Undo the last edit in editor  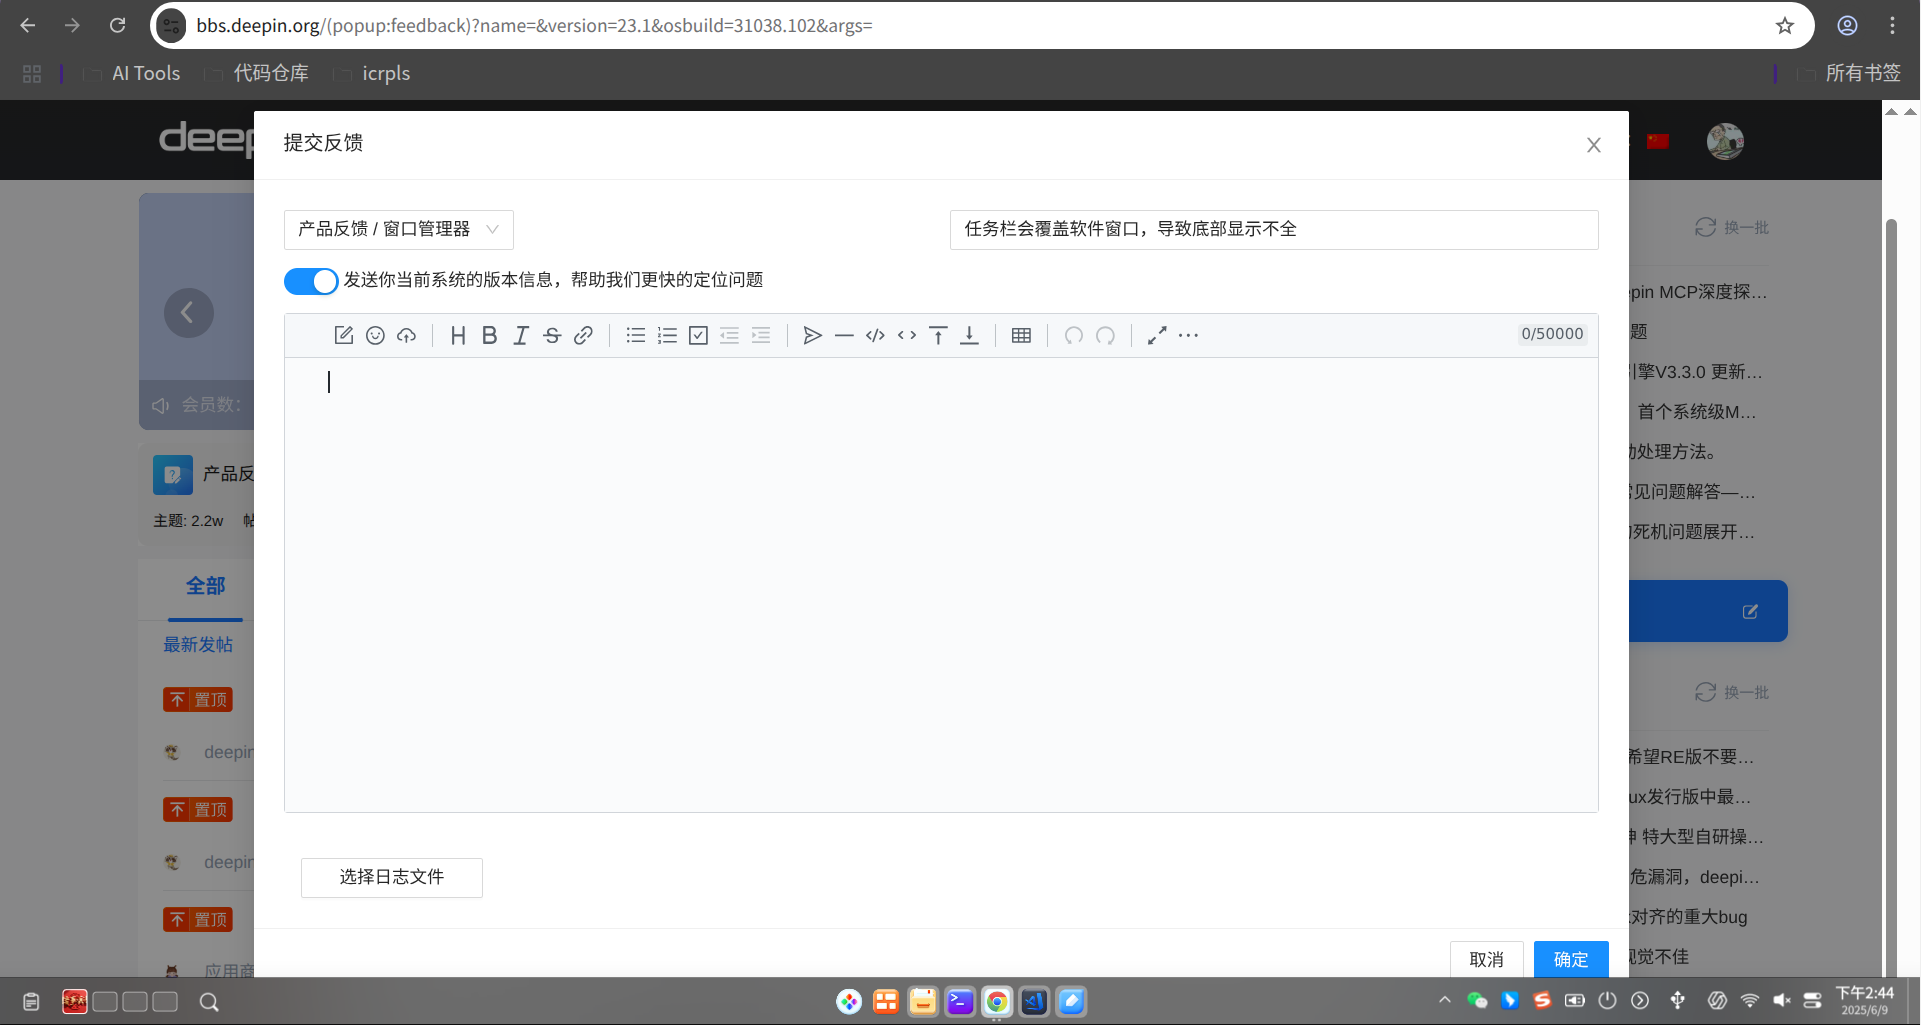pos(1073,336)
